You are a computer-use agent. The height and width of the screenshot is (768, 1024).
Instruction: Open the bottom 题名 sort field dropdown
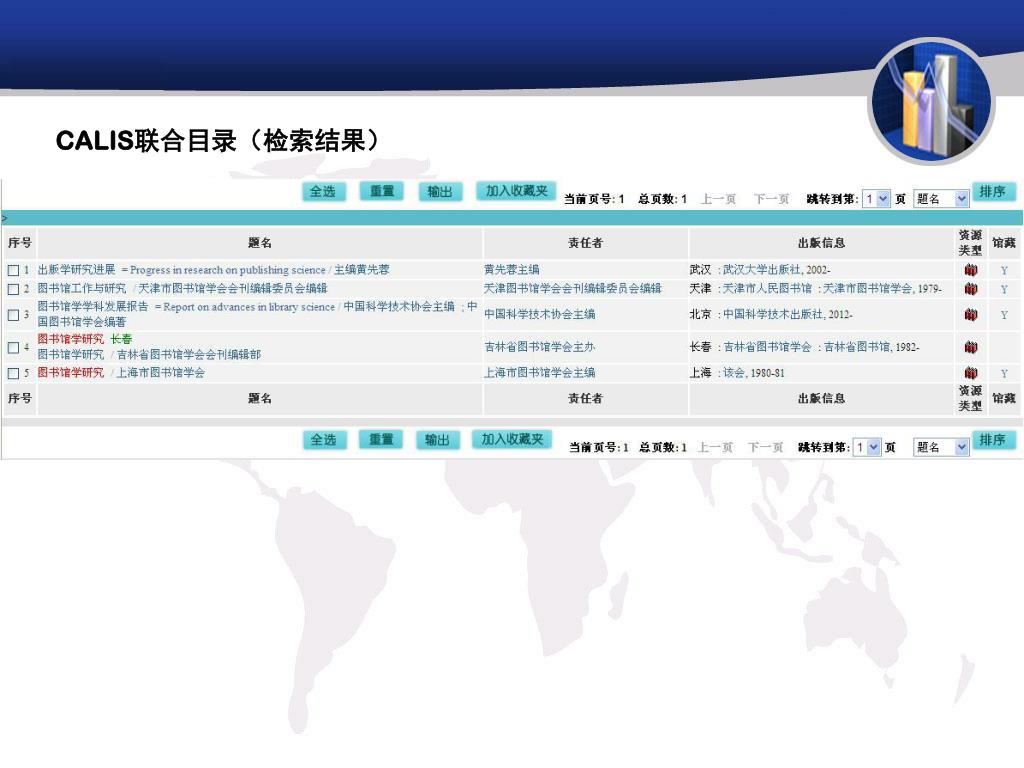[x=940, y=447]
